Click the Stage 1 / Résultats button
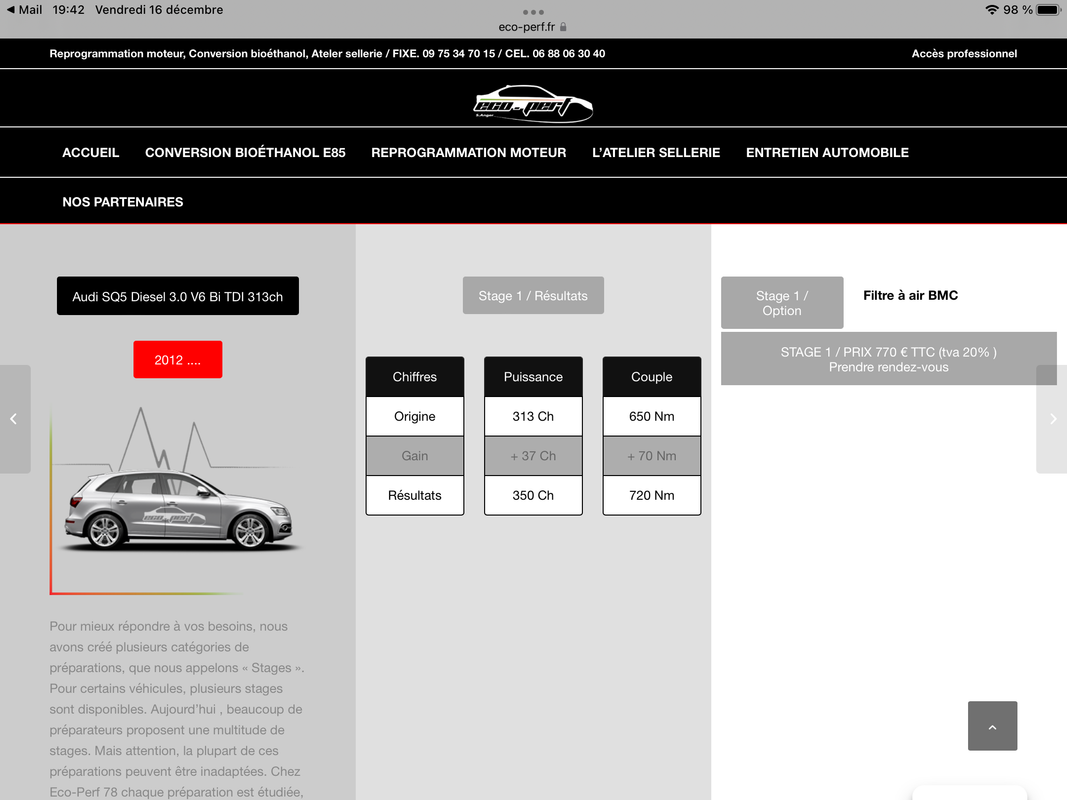The width and height of the screenshot is (1067, 800). coord(533,296)
